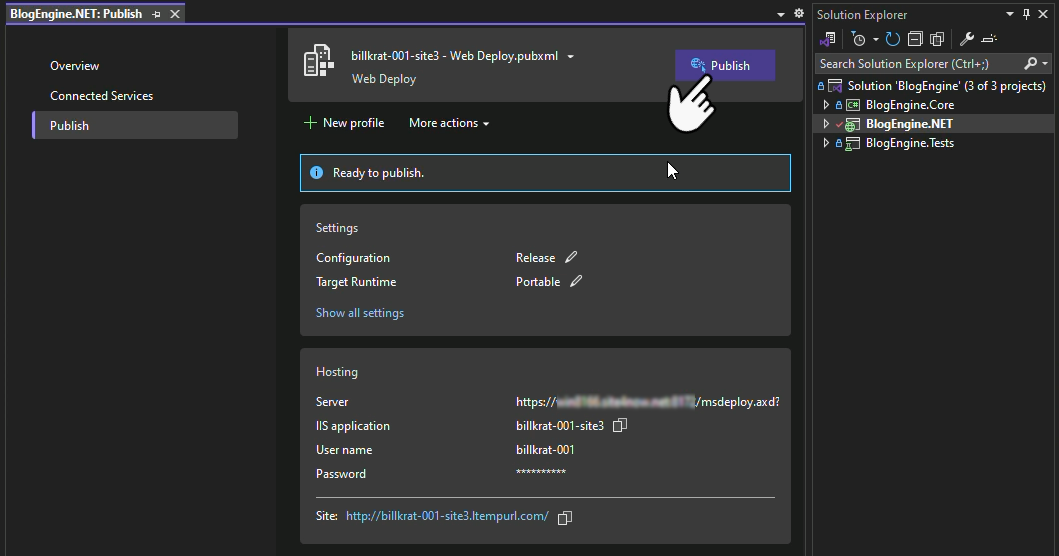Screen dimensions: 1059x556
Task: Click the Ready to publish status message
Action: tap(378, 173)
